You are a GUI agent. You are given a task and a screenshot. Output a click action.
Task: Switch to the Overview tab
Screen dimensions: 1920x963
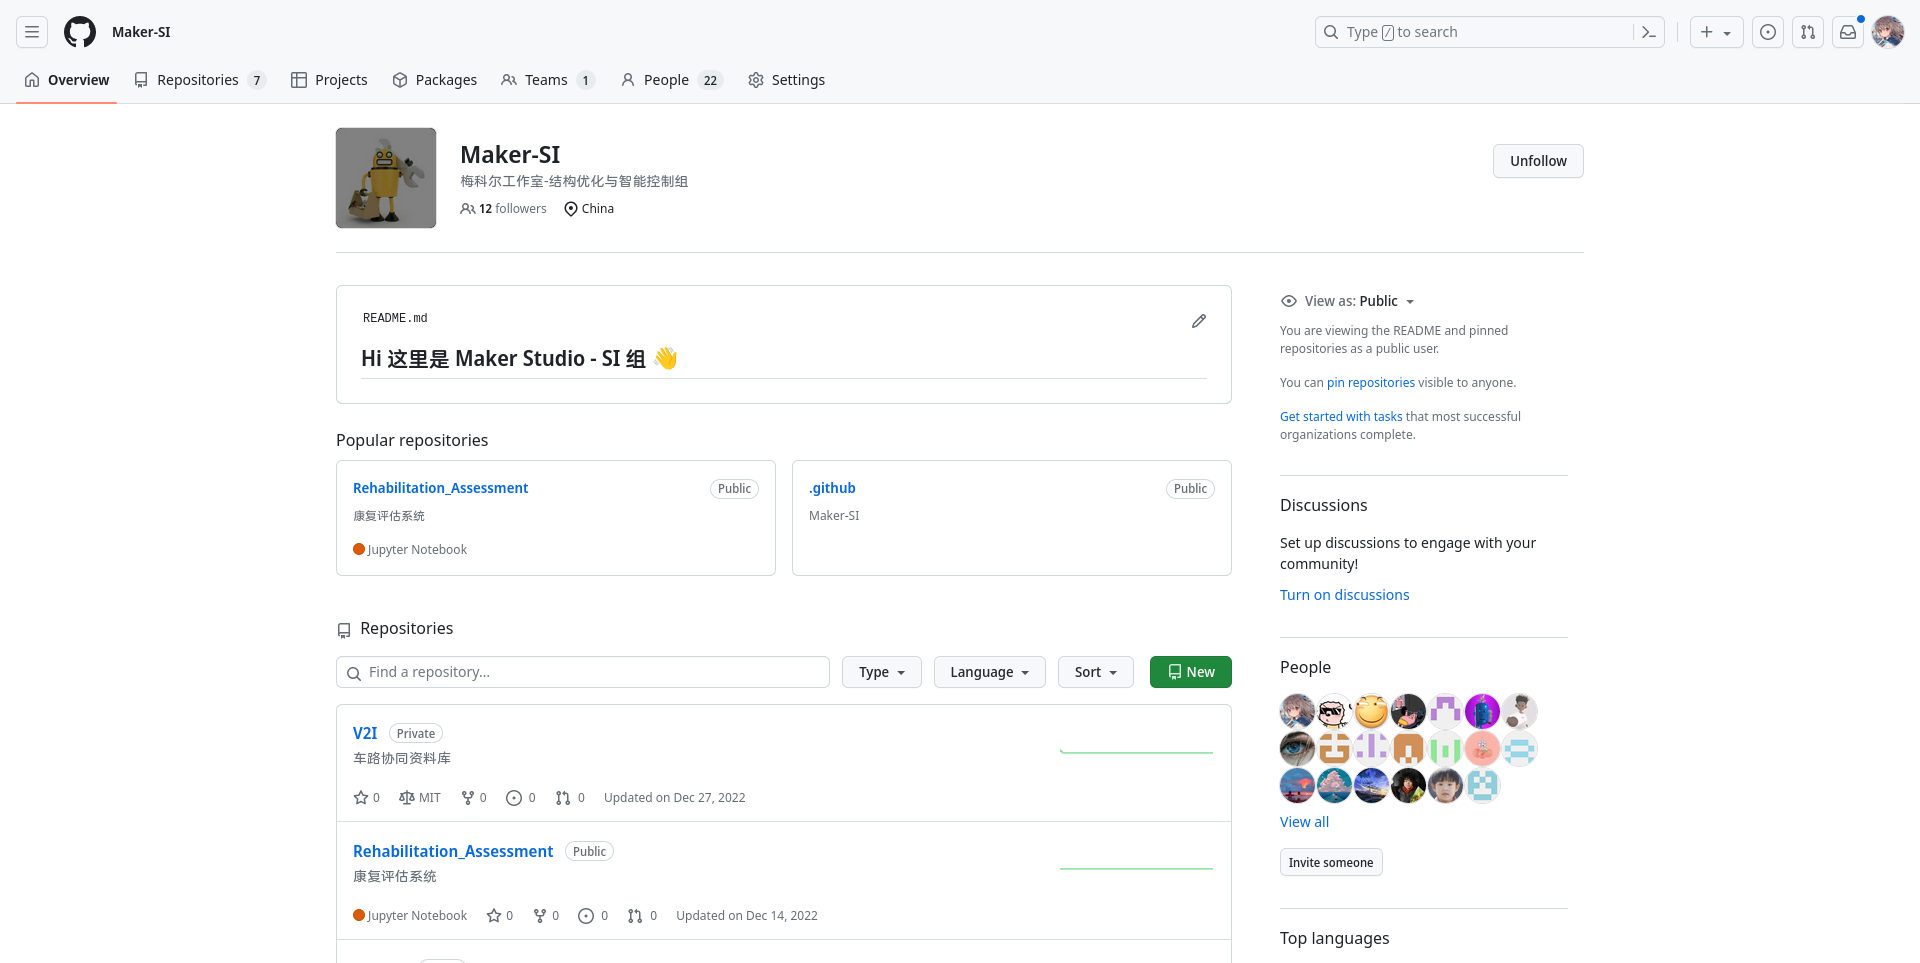[x=67, y=80]
